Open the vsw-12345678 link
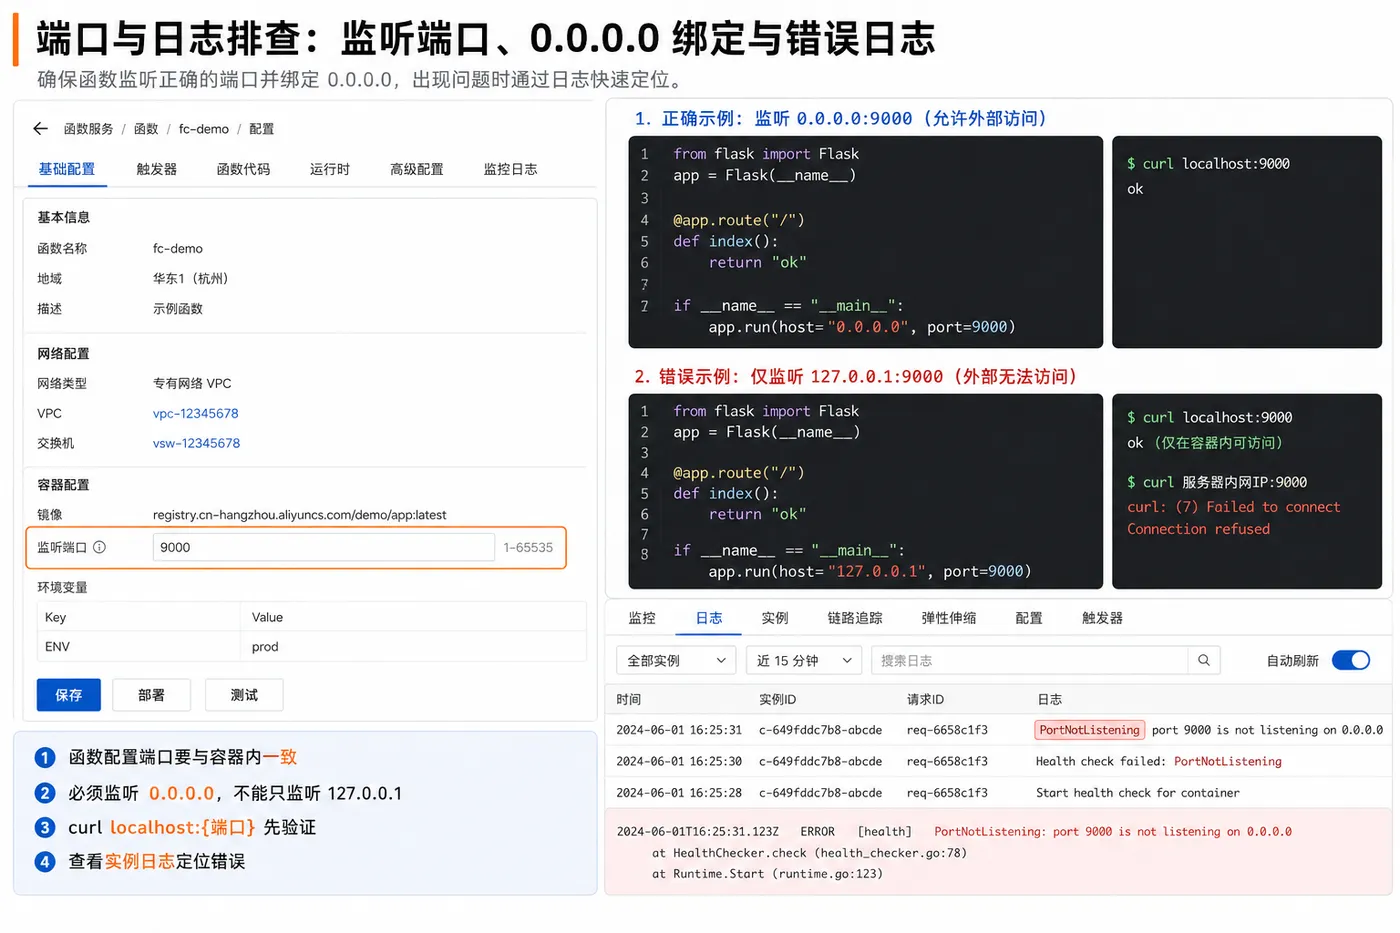This screenshot has height=933, width=1400. 196,443
